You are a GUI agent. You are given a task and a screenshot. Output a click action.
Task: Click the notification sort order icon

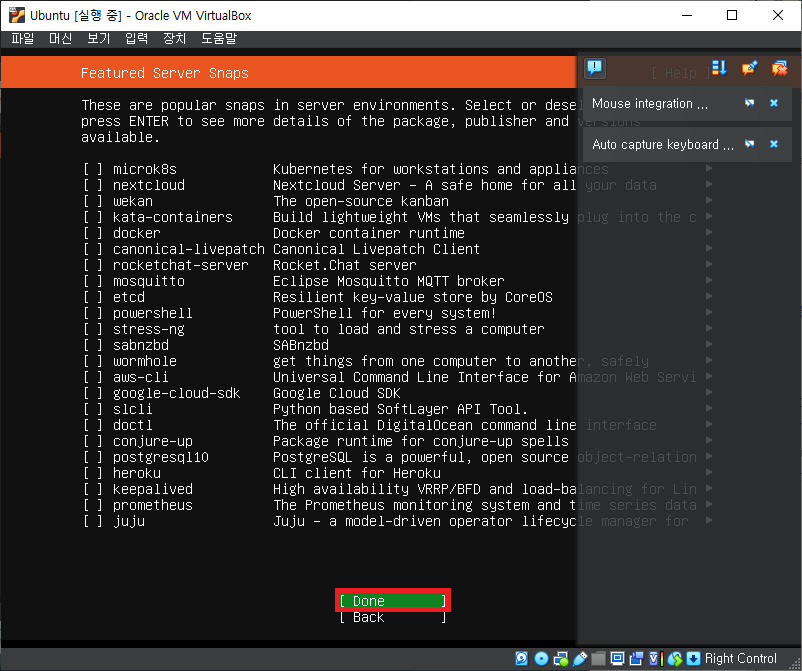click(x=719, y=68)
